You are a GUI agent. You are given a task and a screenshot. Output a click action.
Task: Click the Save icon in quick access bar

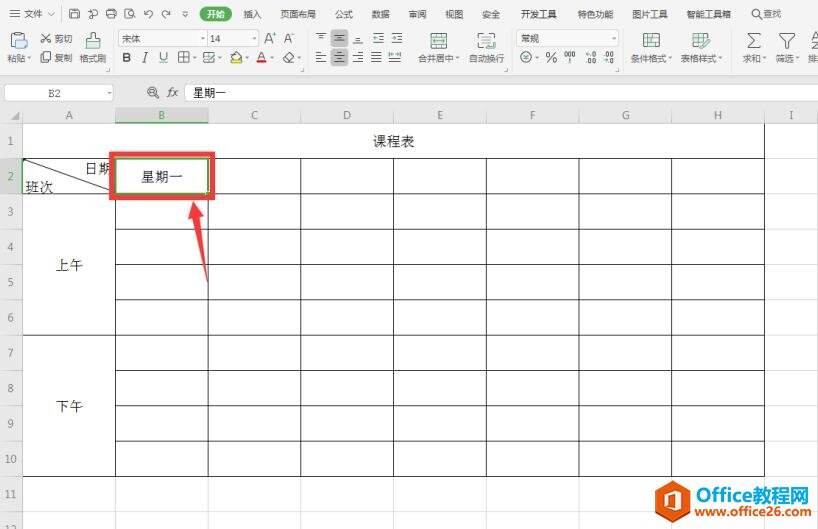(75, 14)
